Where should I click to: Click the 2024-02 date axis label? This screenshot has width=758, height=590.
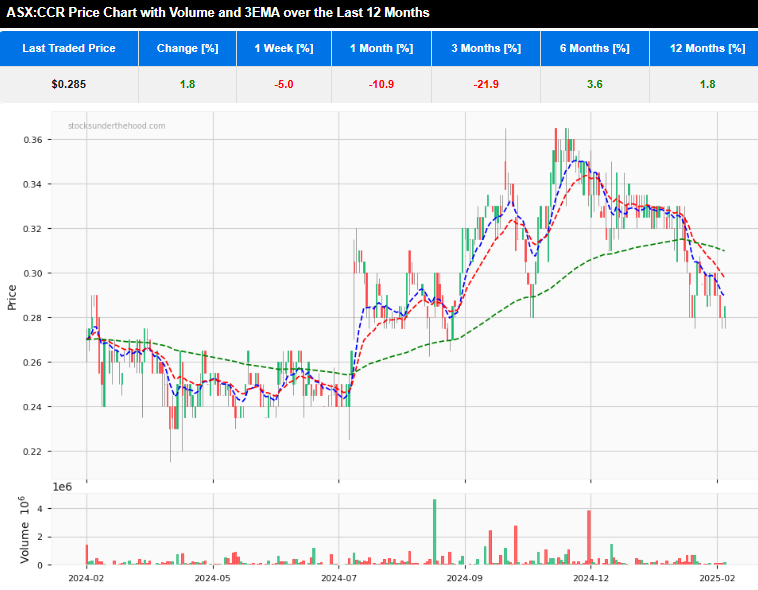(86, 578)
